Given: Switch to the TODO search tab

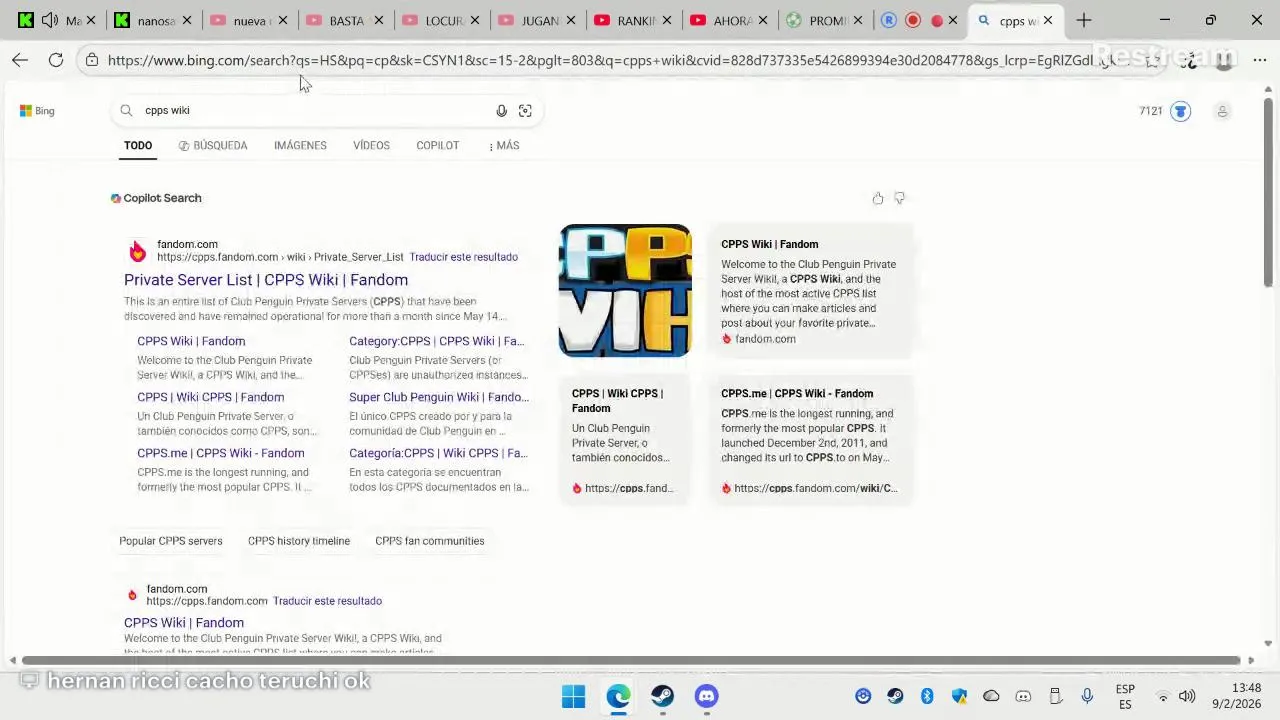Looking at the screenshot, I should pyautogui.click(x=138, y=146).
